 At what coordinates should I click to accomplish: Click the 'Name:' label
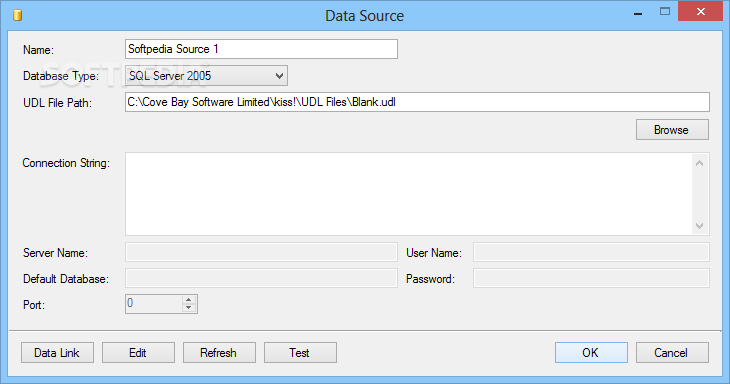pyautogui.click(x=39, y=50)
